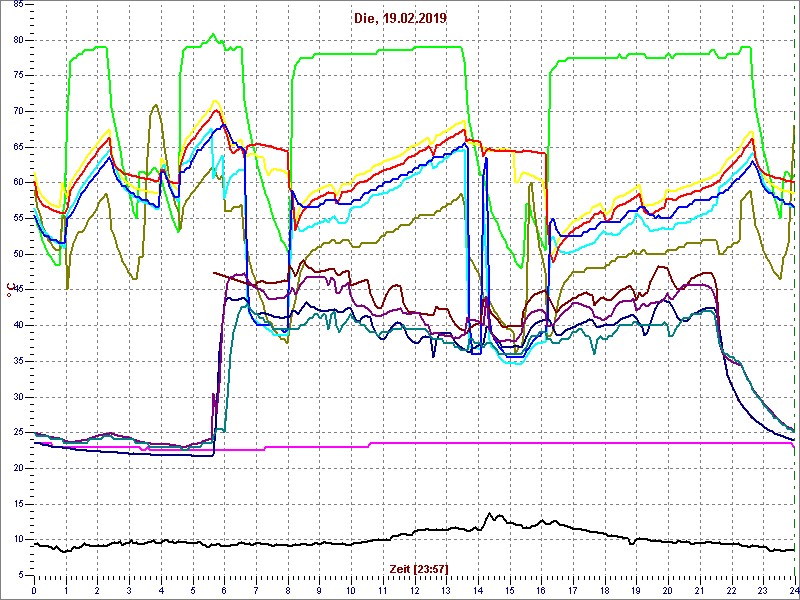
Task: Pick hour 6 on the time axis
Action: coord(224,590)
